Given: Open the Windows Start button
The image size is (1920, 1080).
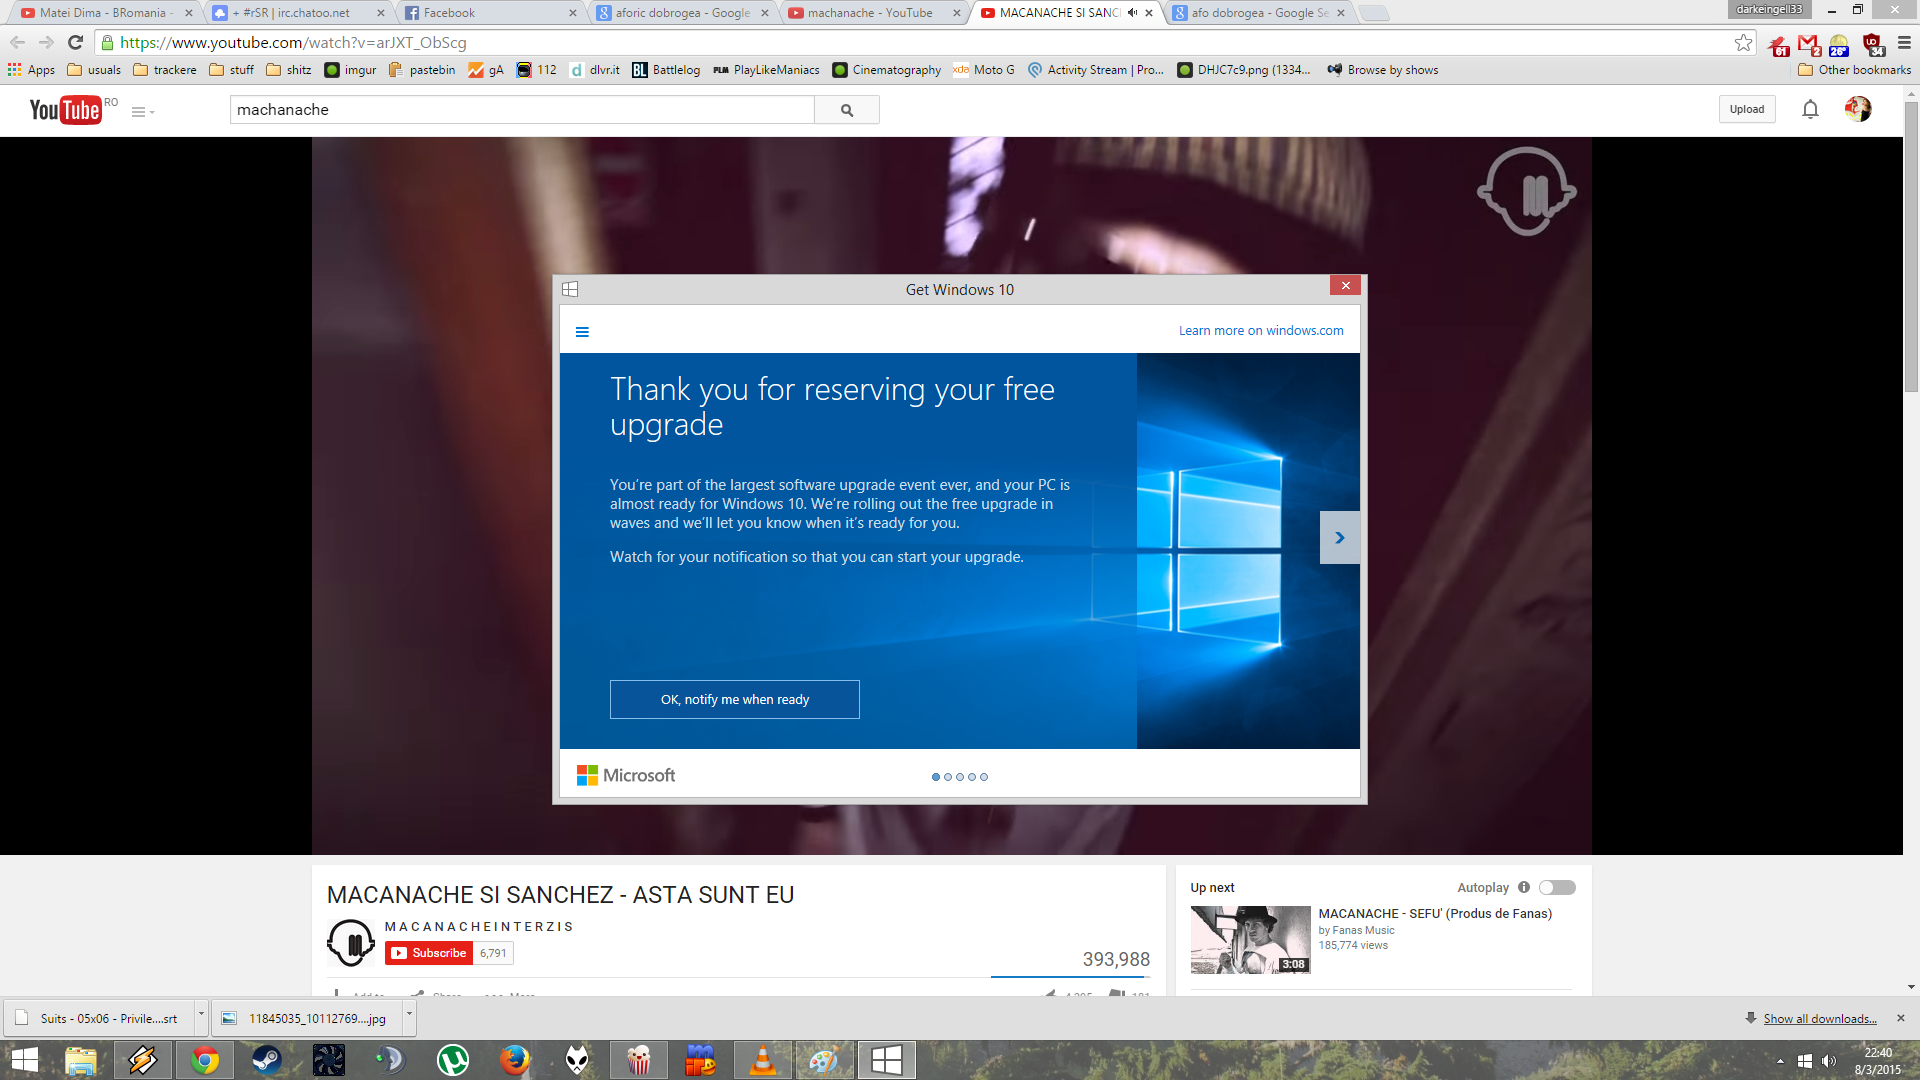Looking at the screenshot, I should tap(25, 1060).
